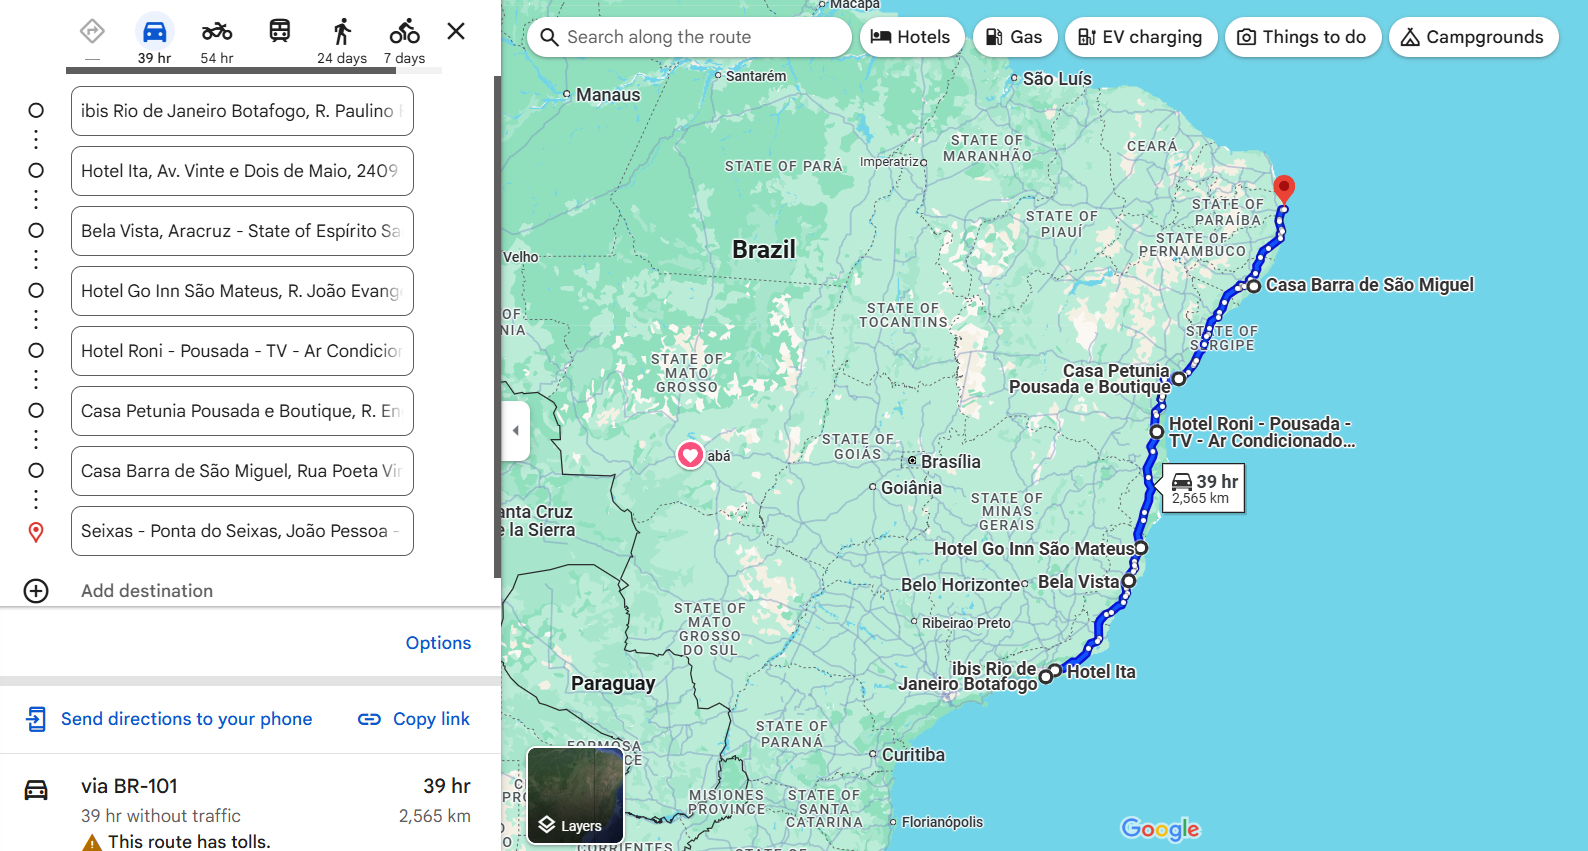Open the Options link for route settings
The height and width of the screenshot is (851, 1588).
pyautogui.click(x=438, y=643)
